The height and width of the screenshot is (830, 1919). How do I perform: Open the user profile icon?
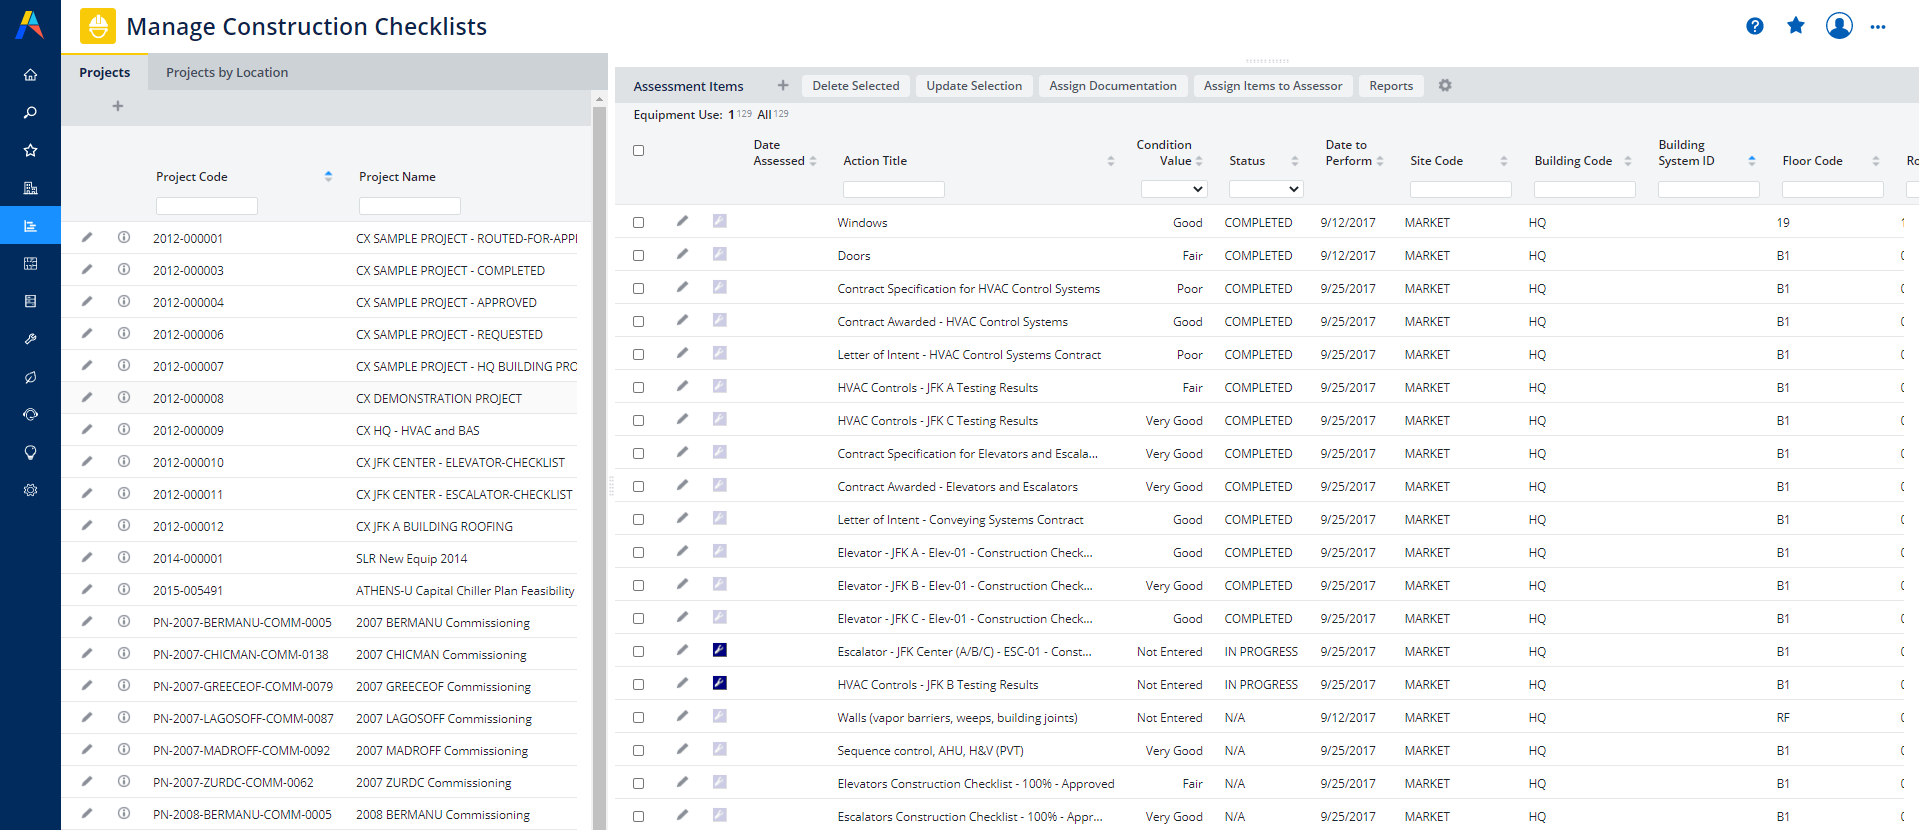click(x=1838, y=26)
